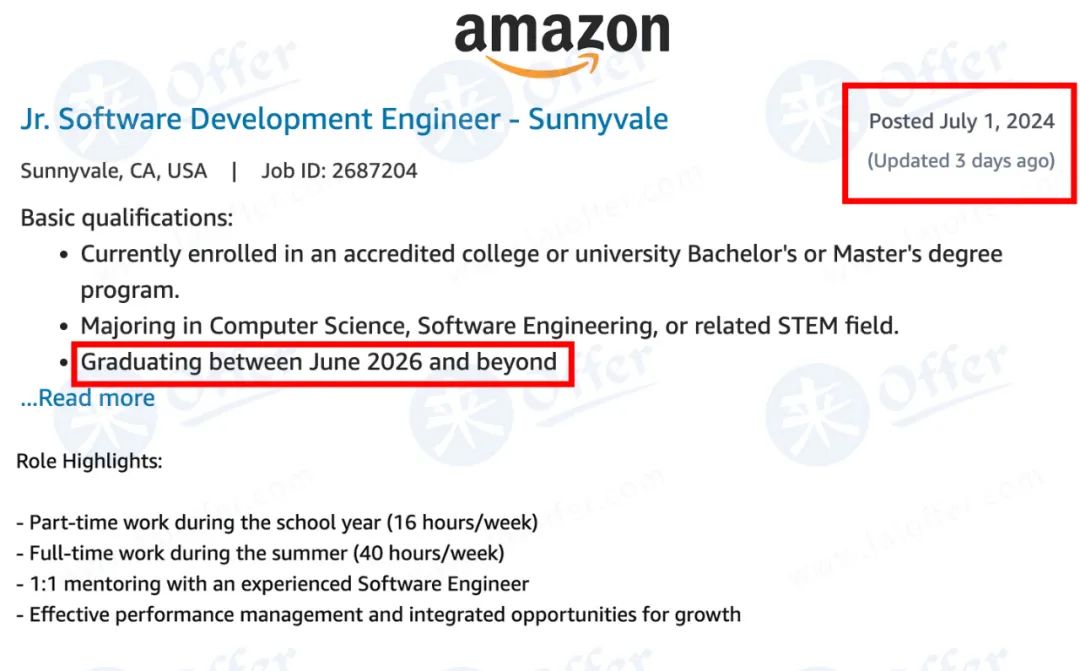Expand the description with Read more
The width and height of the screenshot is (1080, 671).
87,398
